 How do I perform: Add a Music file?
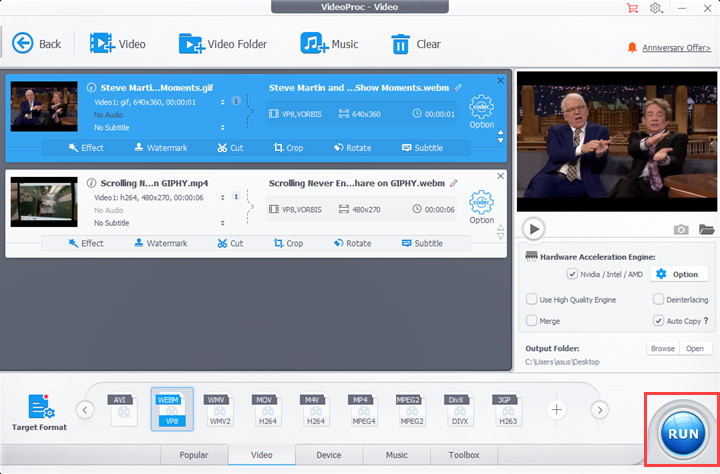coord(329,44)
